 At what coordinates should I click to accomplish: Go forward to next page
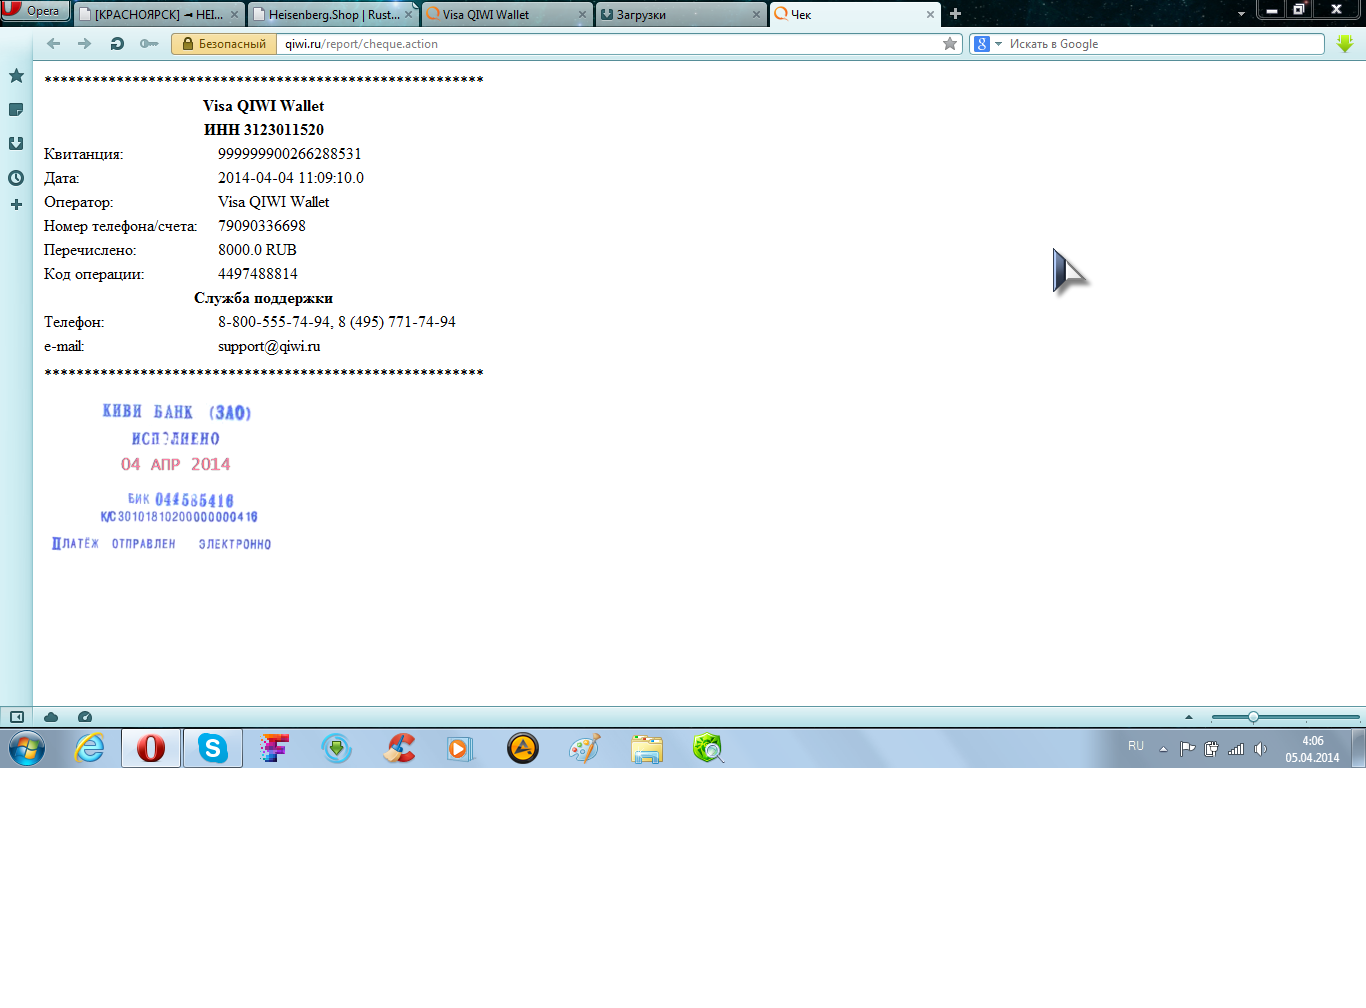(85, 44)
